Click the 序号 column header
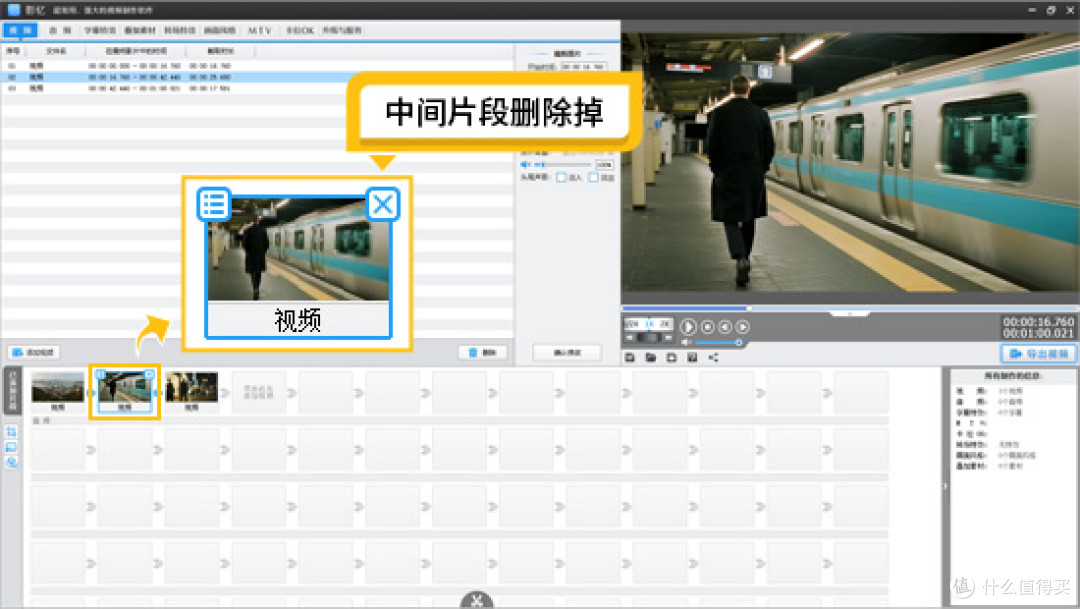Image resolution: width=1080 pixels, height=609 pixels. click(13, 52)
